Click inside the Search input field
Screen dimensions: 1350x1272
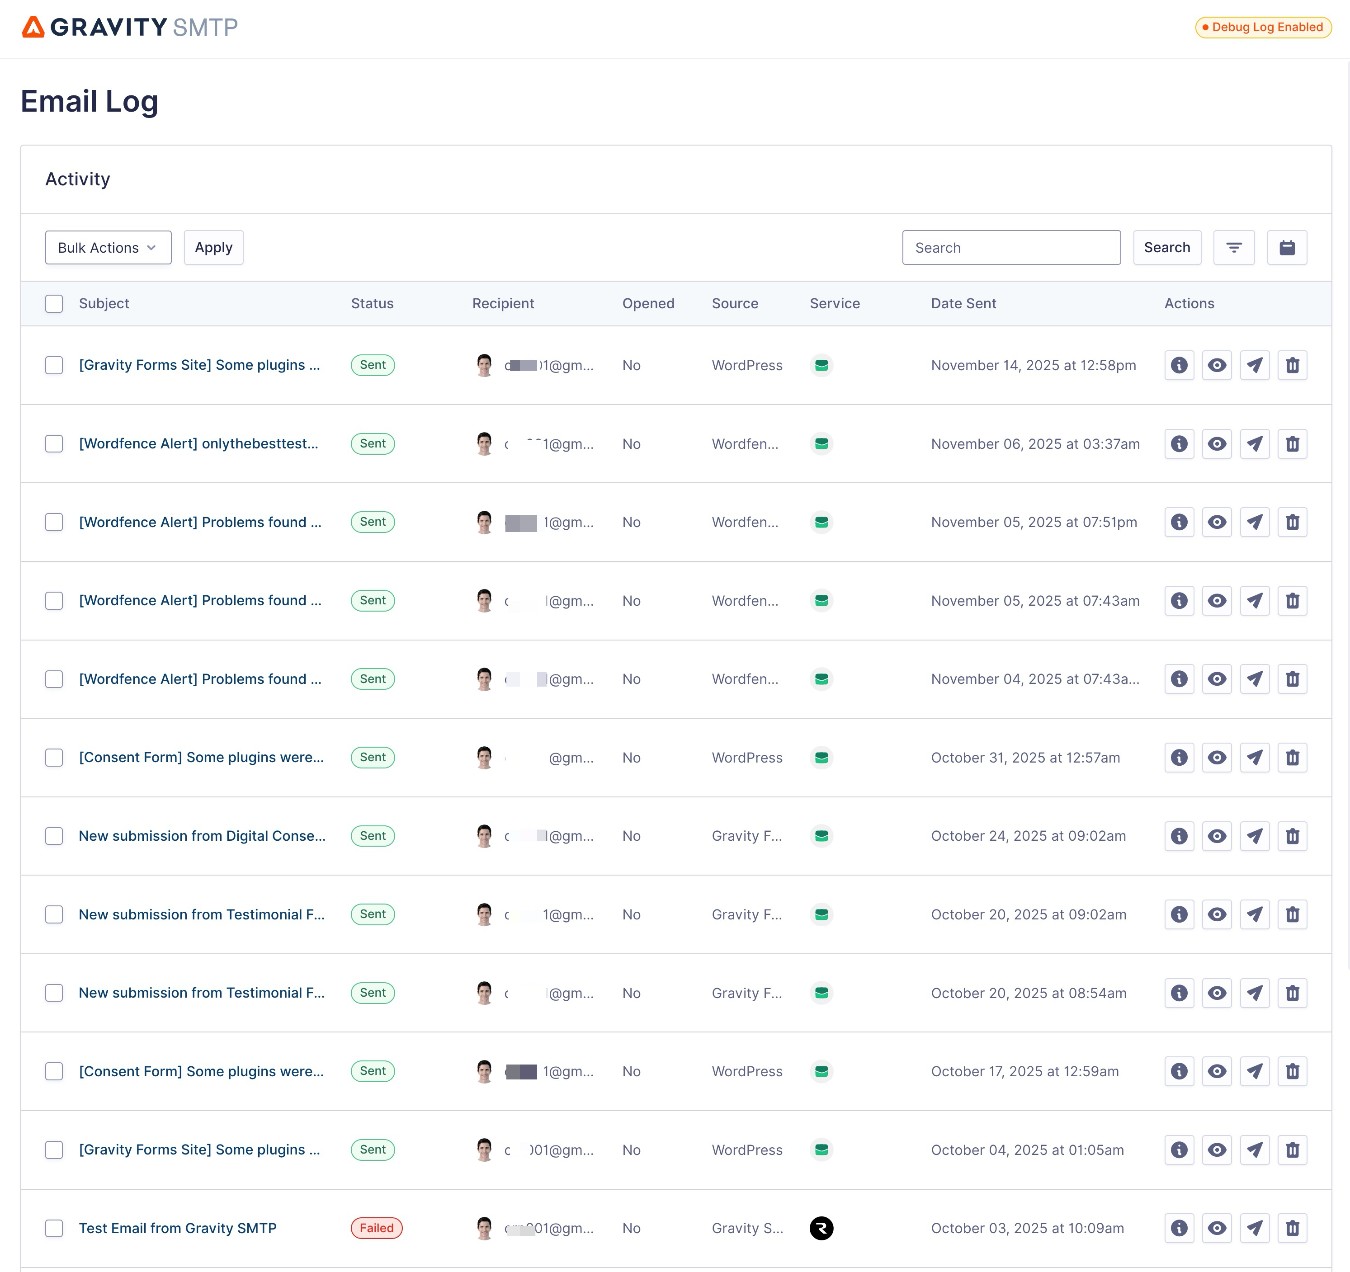tap(1010, 247)
